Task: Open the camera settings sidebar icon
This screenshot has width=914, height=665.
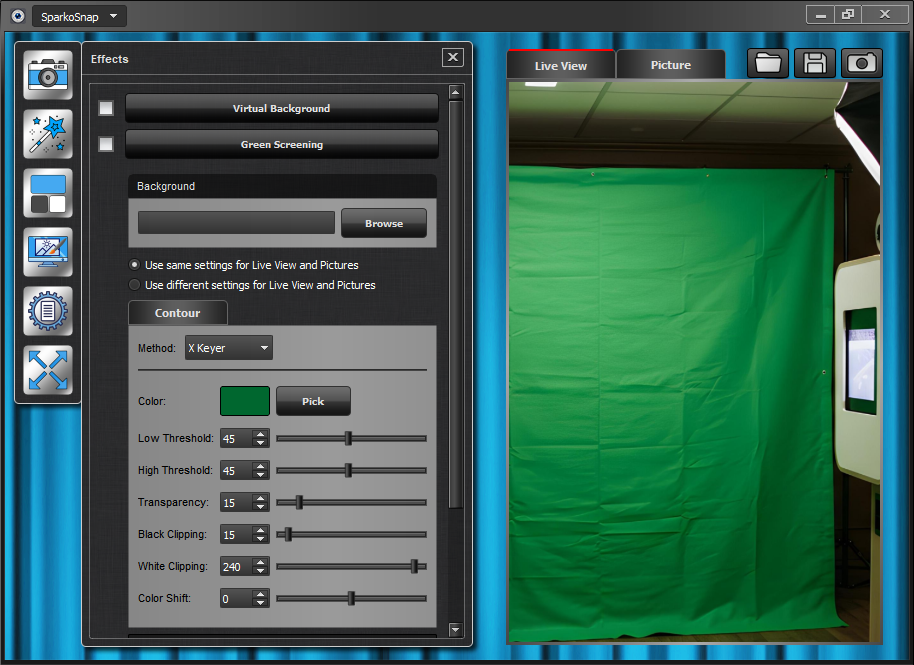Action: [48, 75]
